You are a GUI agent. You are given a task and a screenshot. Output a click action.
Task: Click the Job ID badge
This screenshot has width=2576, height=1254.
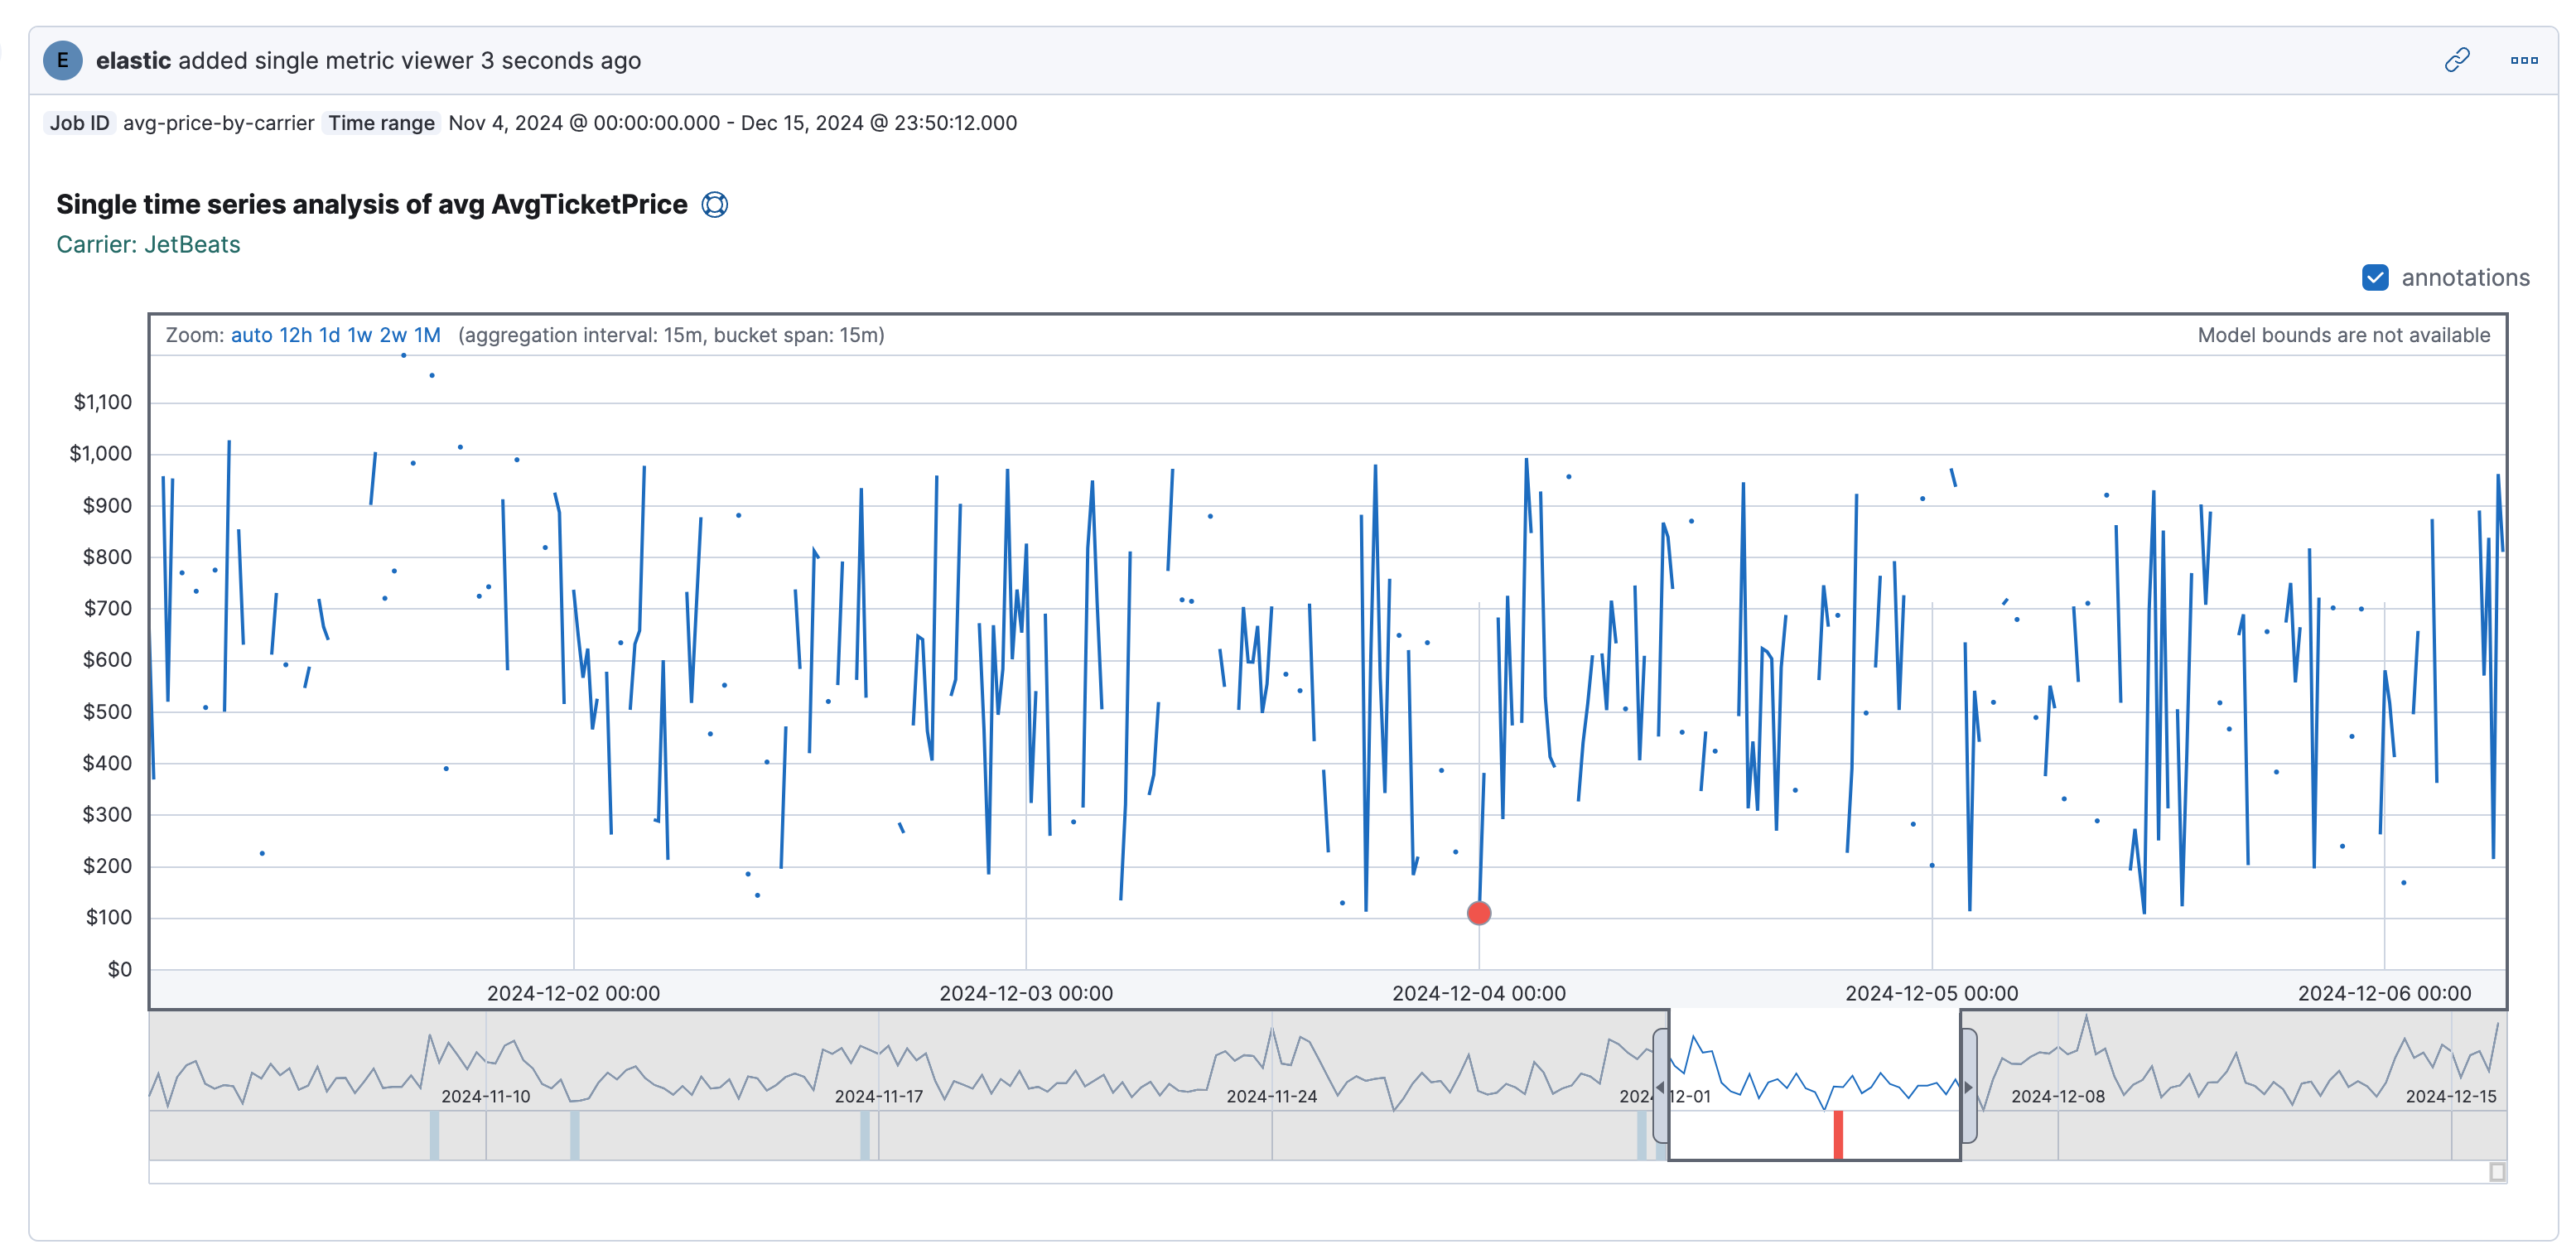tap(79, 123)
